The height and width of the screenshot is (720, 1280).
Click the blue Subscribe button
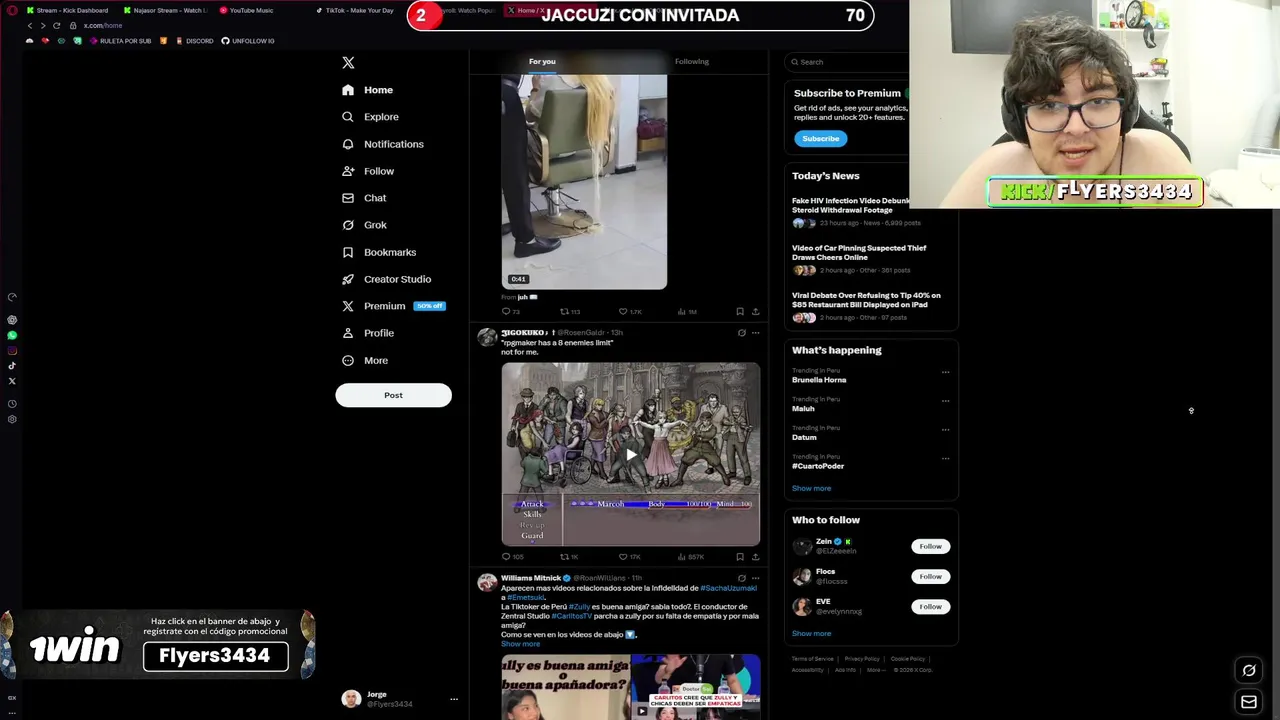click(x=820, y=139)
